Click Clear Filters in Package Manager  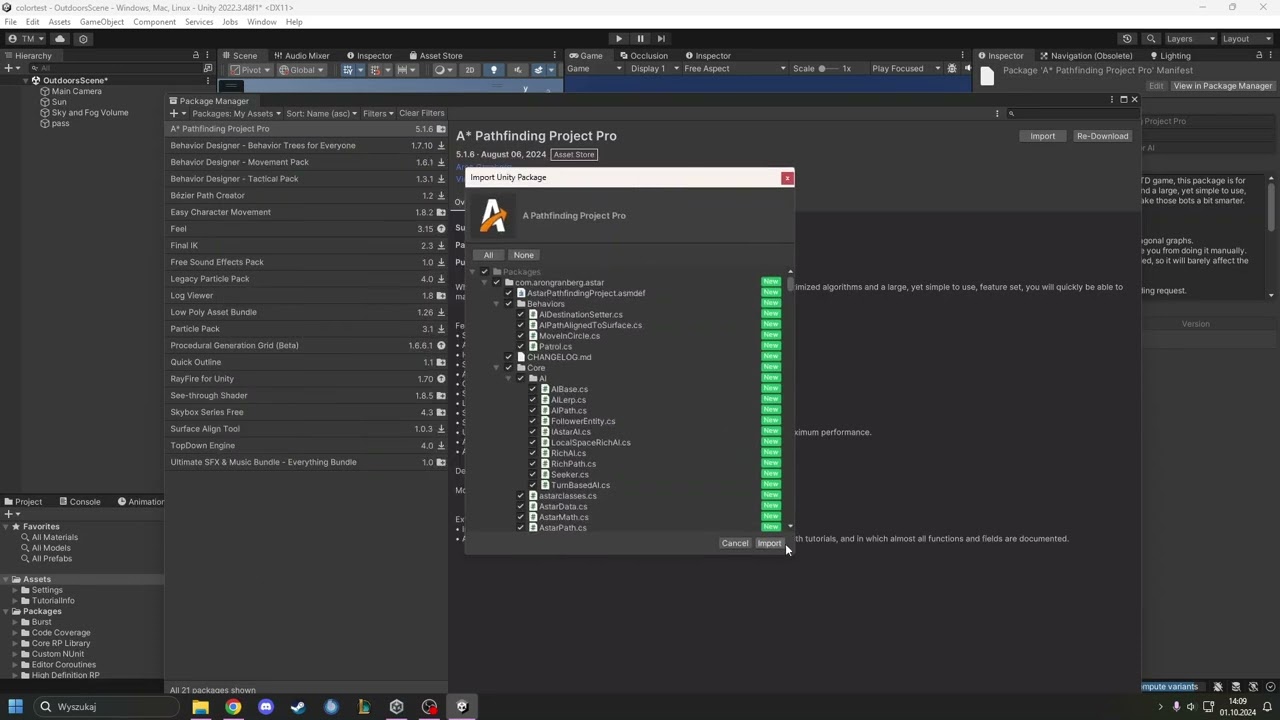click(x=422, y=114)
